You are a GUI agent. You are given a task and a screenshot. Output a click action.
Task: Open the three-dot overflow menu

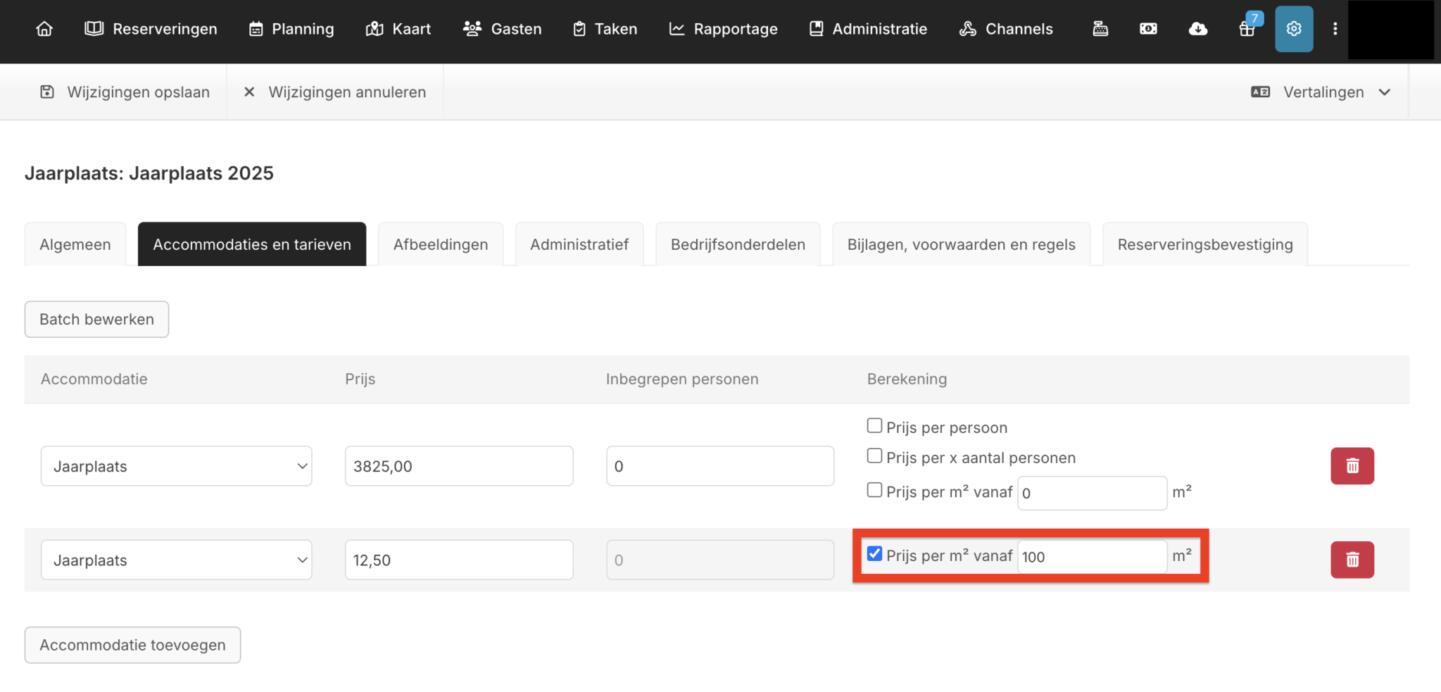point(1334,29)
